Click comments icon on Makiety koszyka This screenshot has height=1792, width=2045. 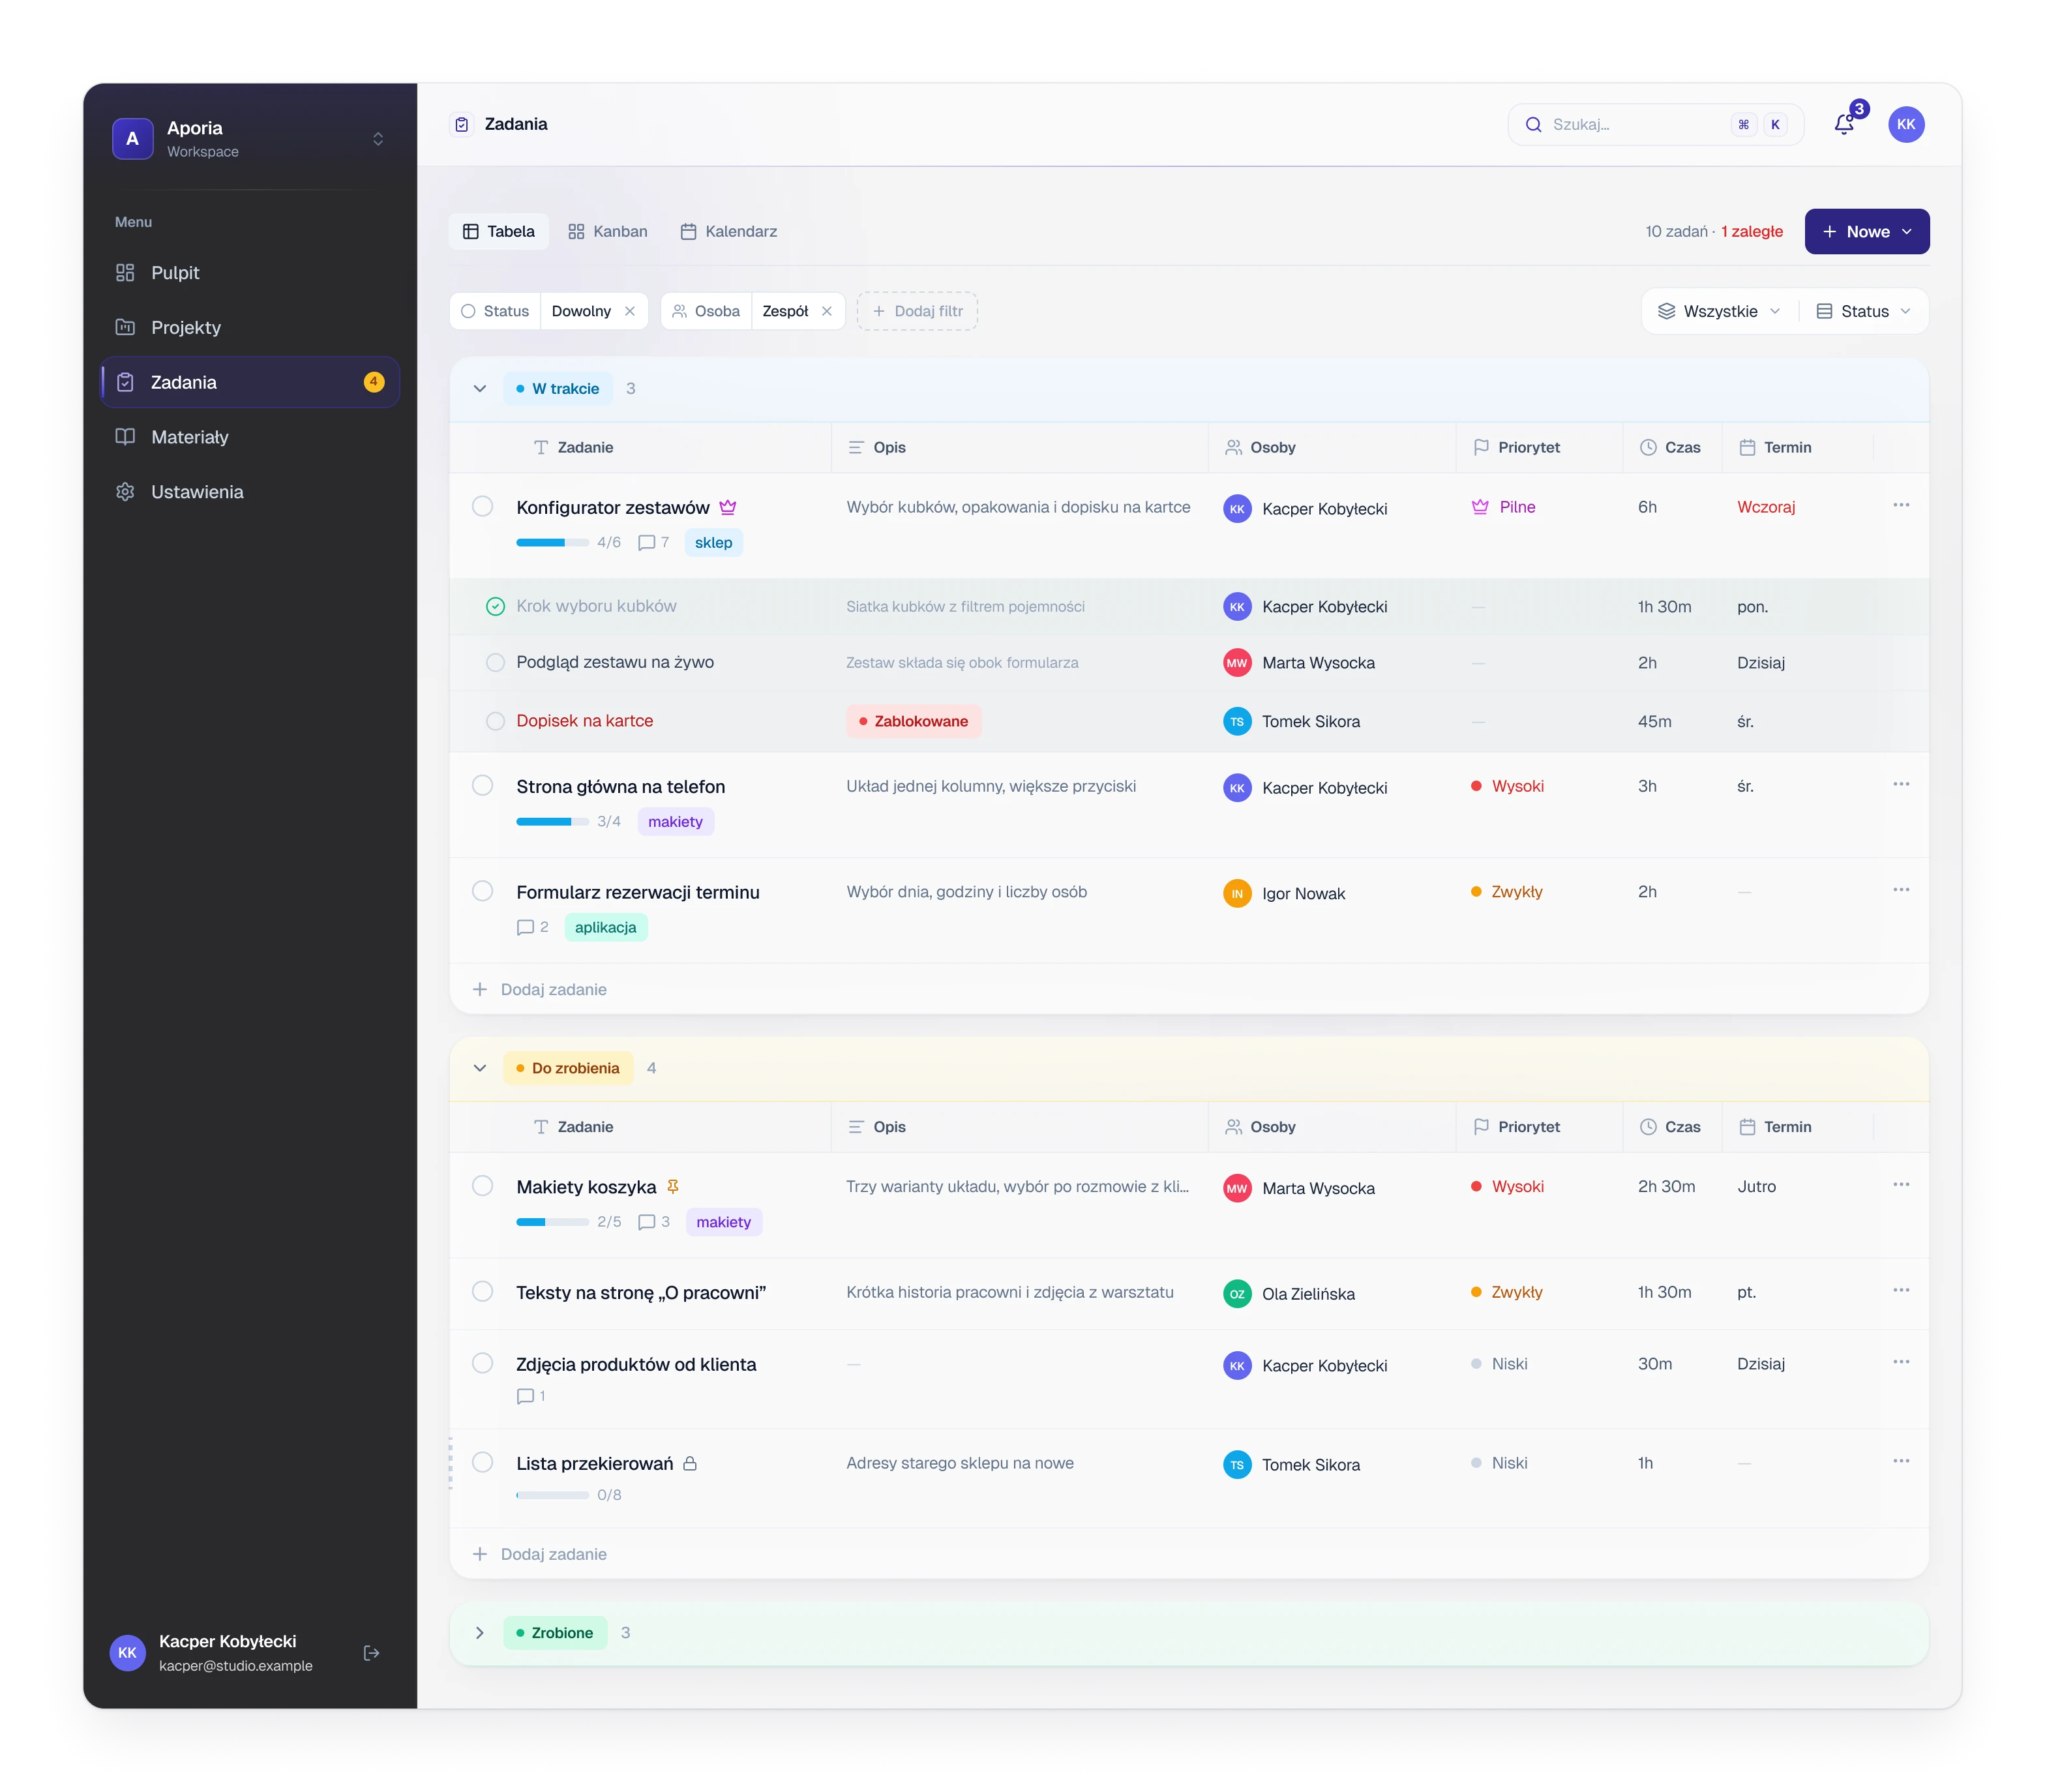point(646,1222)
